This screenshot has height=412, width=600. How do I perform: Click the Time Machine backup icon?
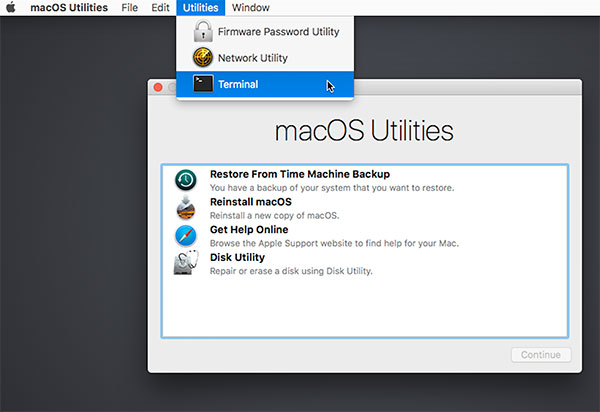186,180
